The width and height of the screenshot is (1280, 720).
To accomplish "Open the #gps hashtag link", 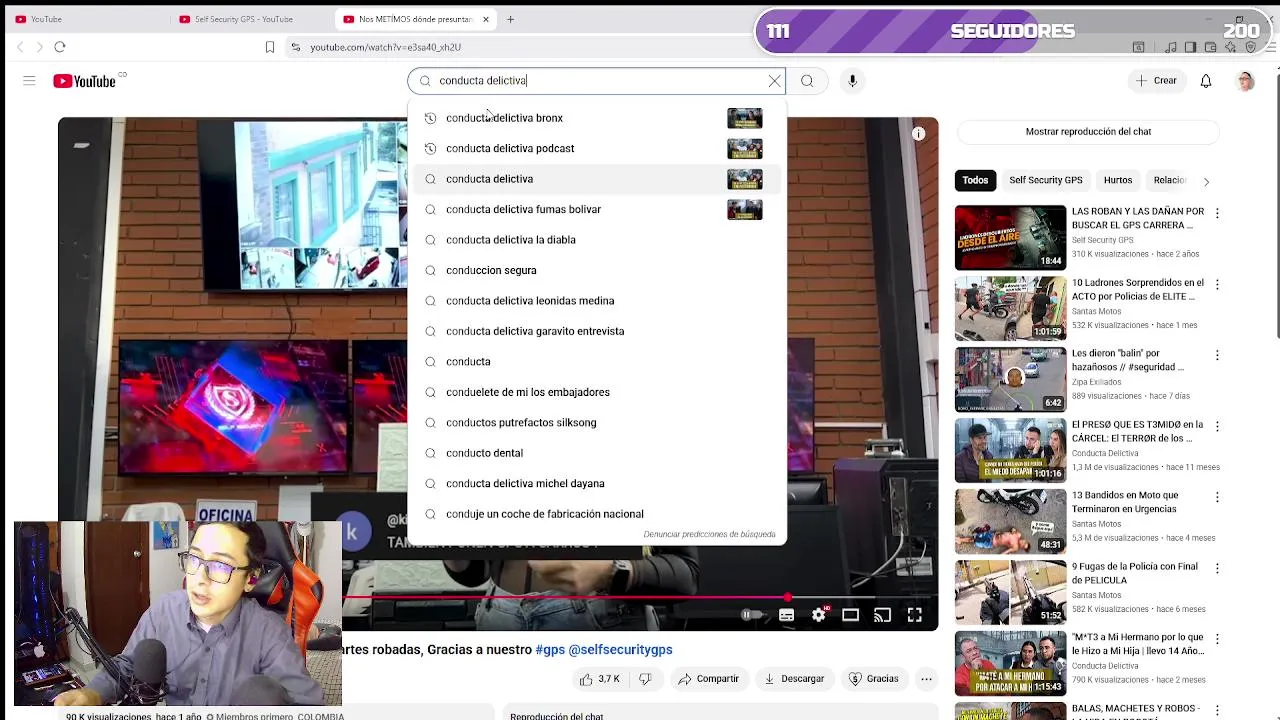I will (550, 650).
